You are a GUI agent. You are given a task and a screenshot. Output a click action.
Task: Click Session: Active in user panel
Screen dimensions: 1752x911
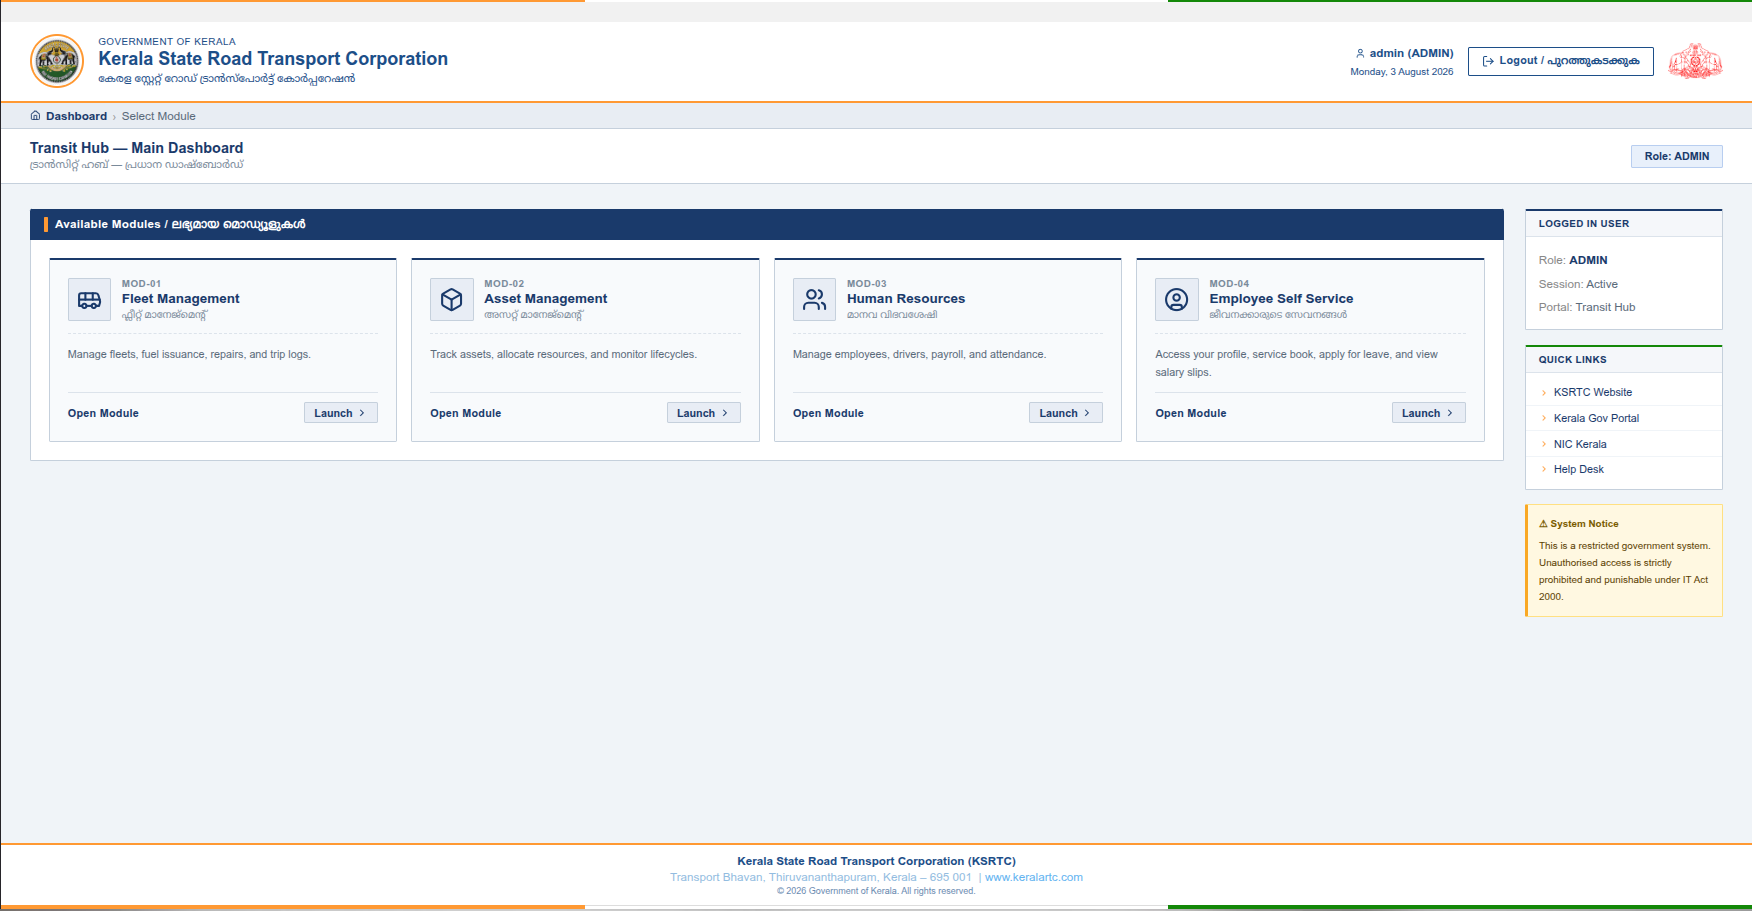(x=1578, y=284)
